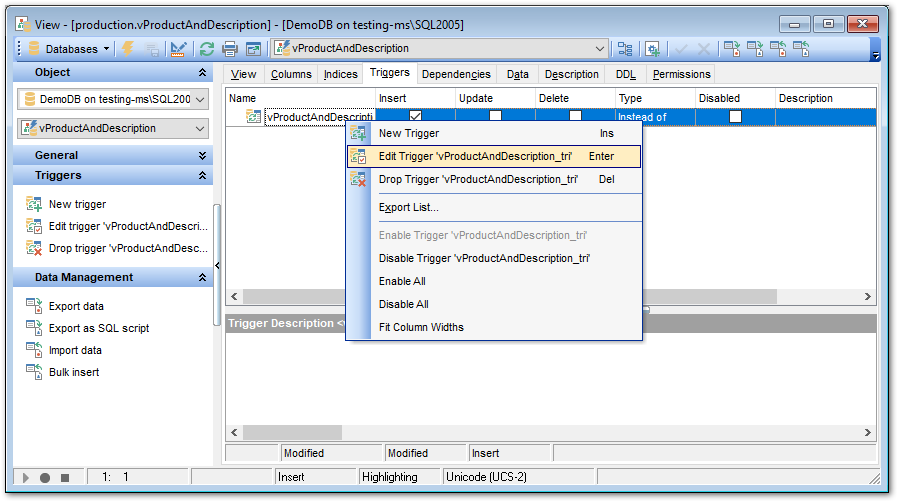
Task: Click the Export data icon in sidebar
Action: [x=34, y=306]
